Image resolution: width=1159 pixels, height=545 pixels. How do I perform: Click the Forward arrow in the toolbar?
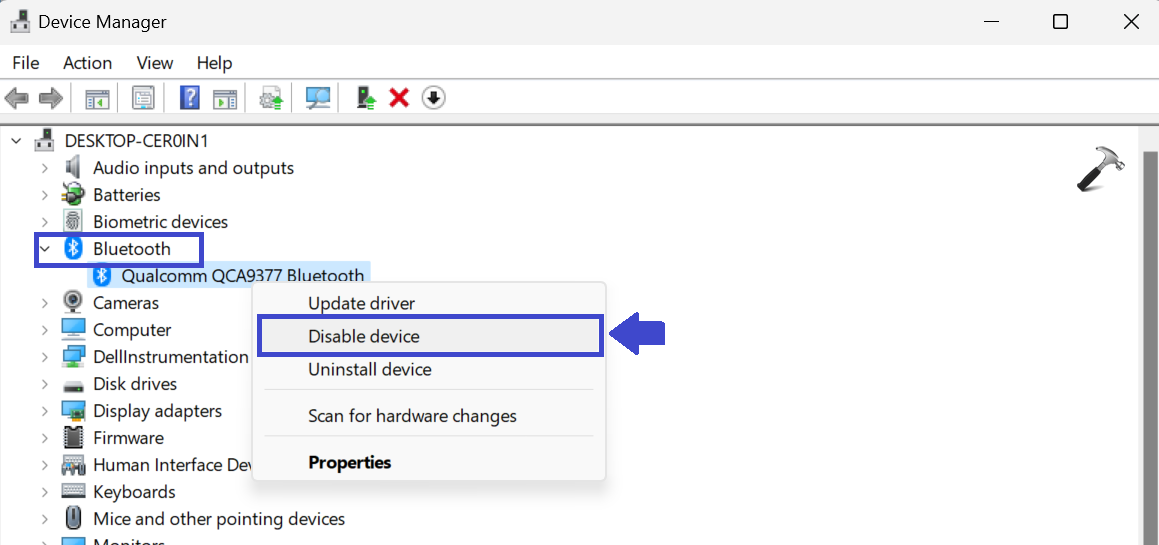click(x=50, y=98)
